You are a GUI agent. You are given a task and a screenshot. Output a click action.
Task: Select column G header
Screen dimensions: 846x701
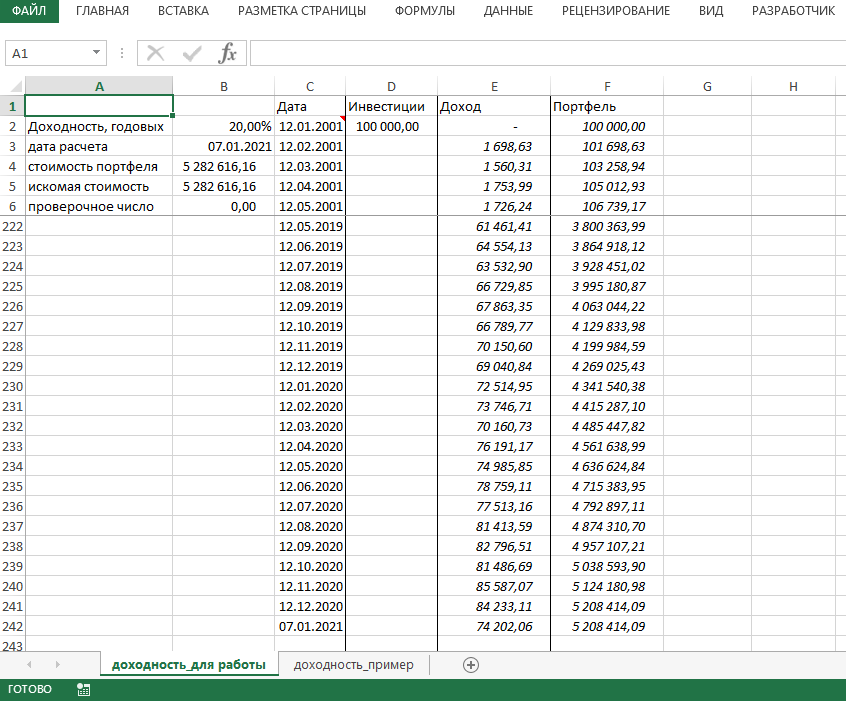click(707, 86)
